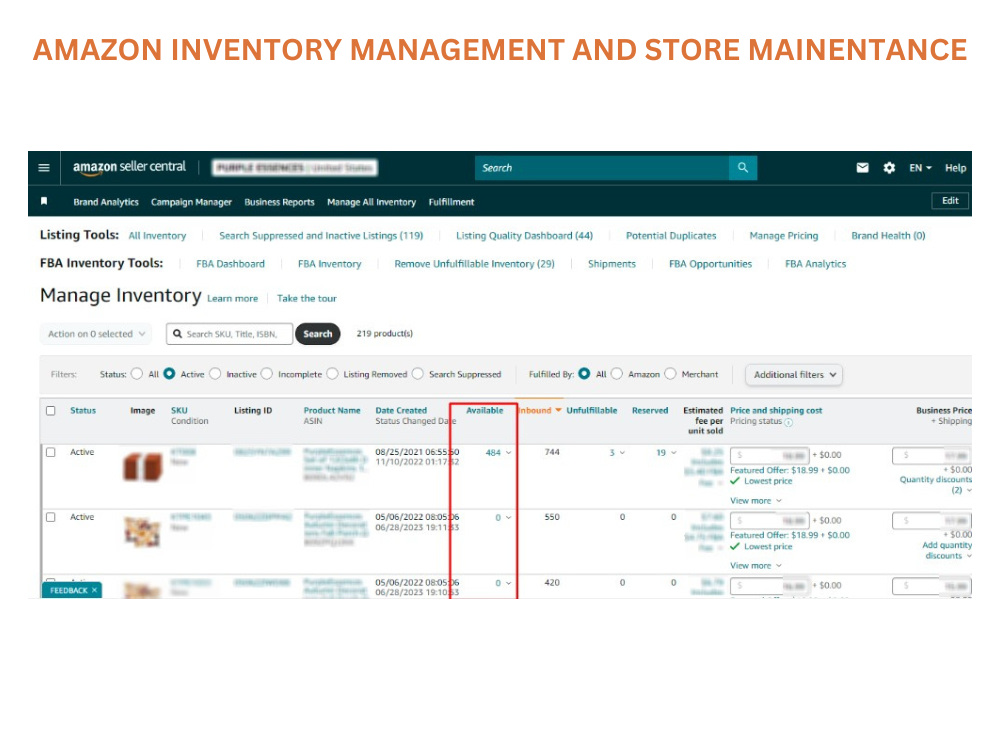
Task: Click Add quantity discounts link
Action: [947, 550]
